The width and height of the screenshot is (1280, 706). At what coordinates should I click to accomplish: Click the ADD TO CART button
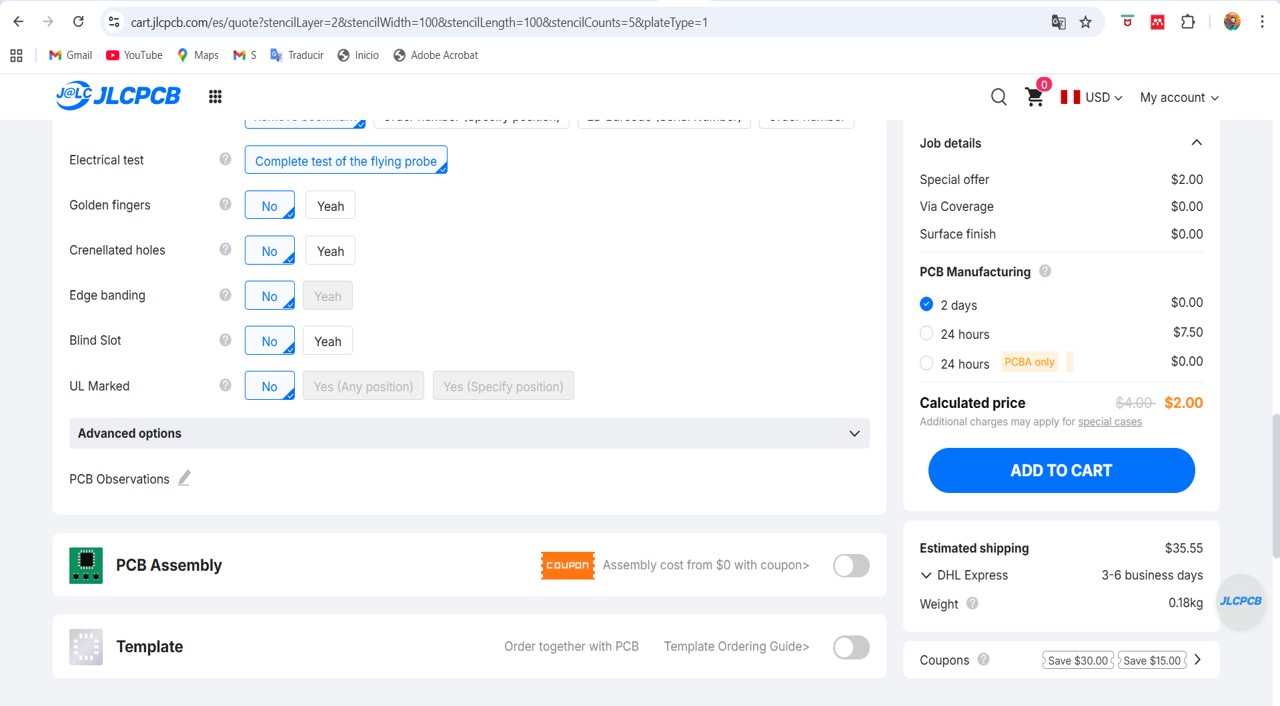pos(1061,470)
